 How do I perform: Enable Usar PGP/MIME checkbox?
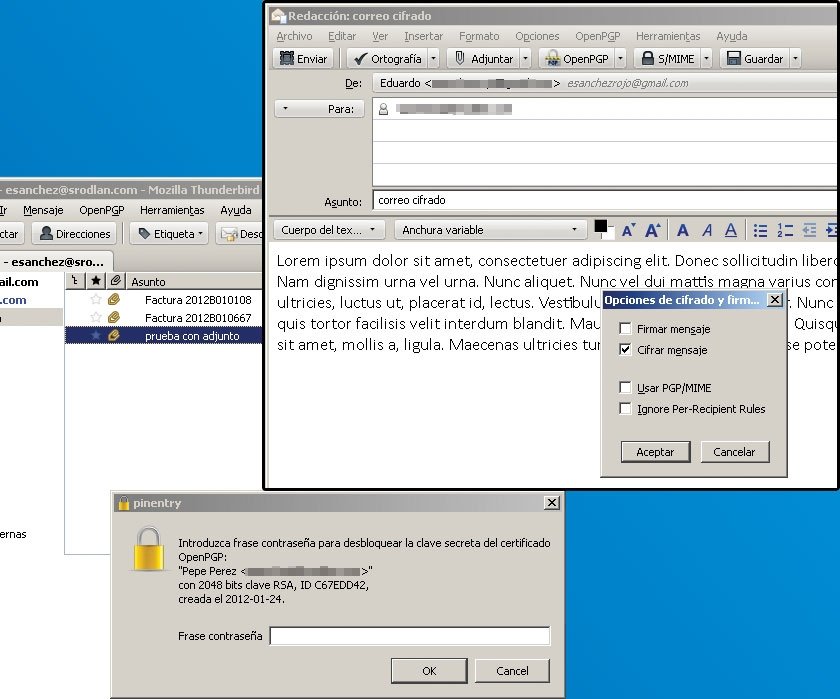click(x=625, y=387)
